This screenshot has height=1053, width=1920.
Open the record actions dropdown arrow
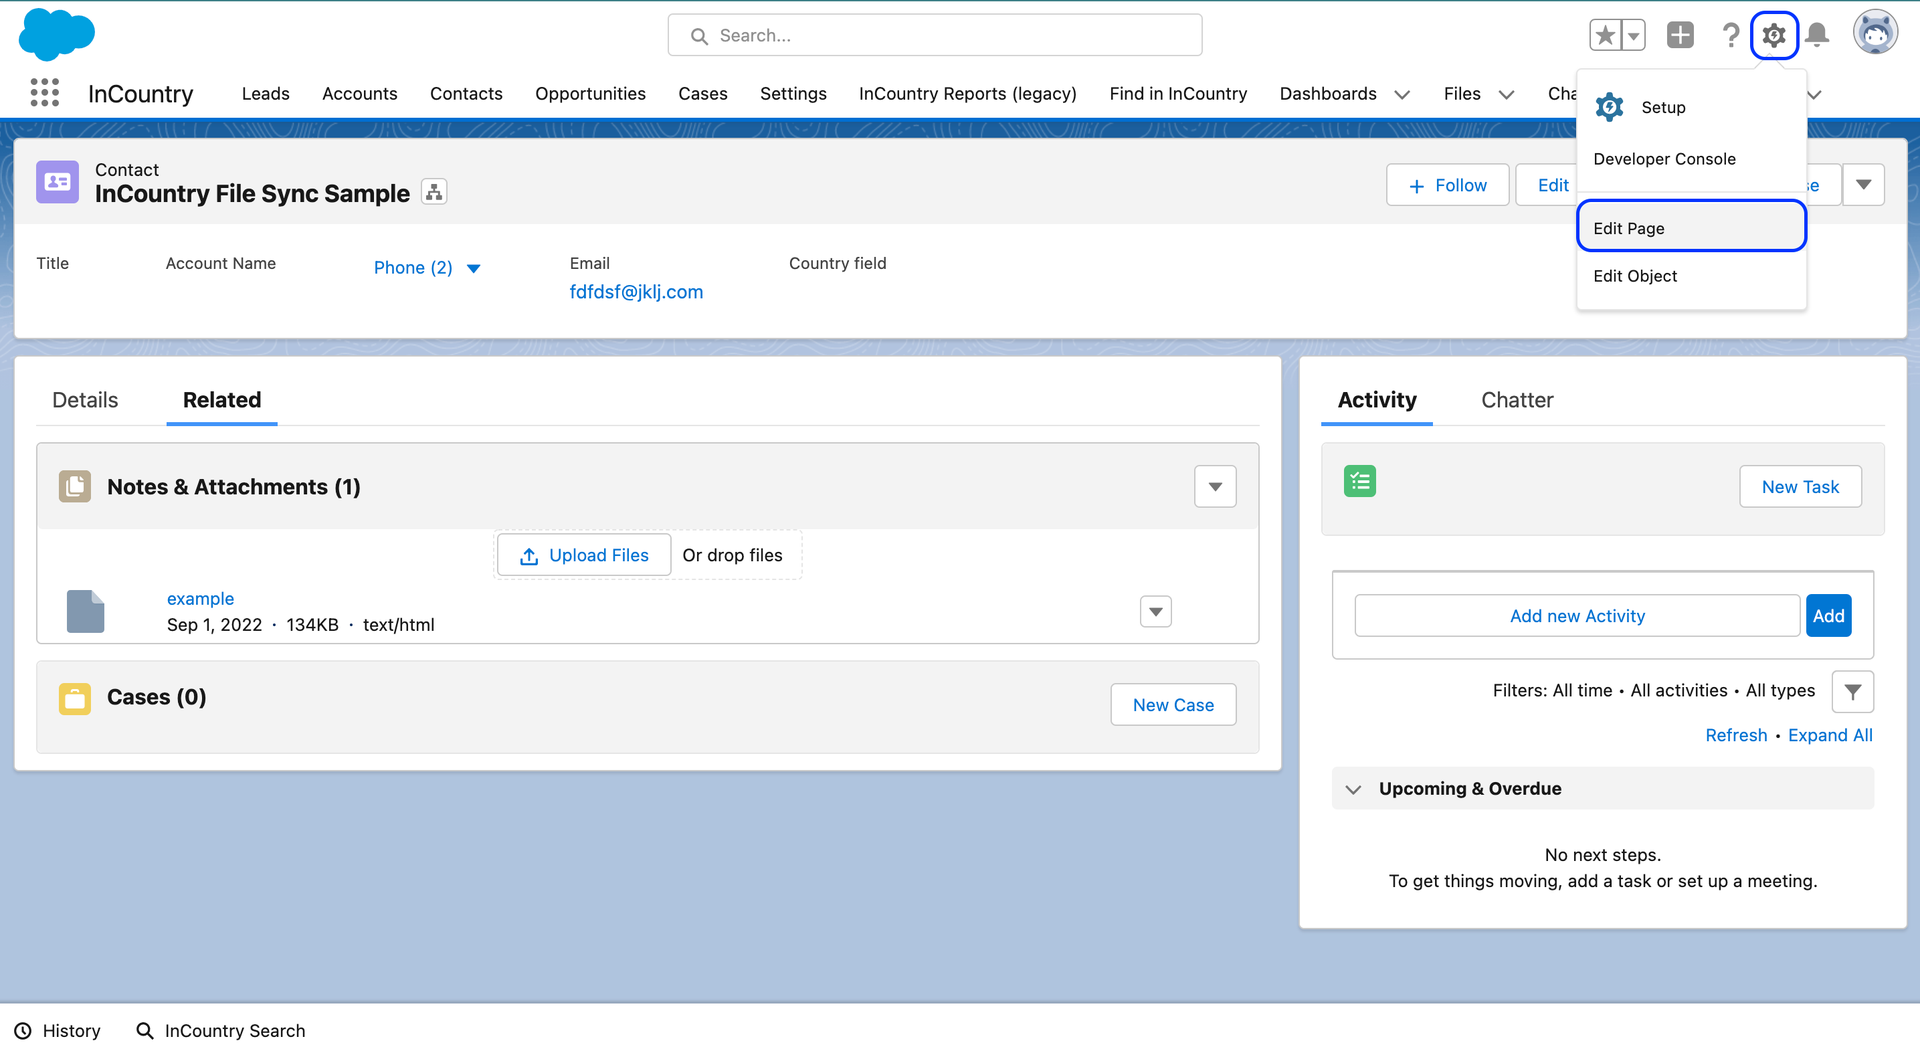pyautogui.click(x=1864, y=185)
